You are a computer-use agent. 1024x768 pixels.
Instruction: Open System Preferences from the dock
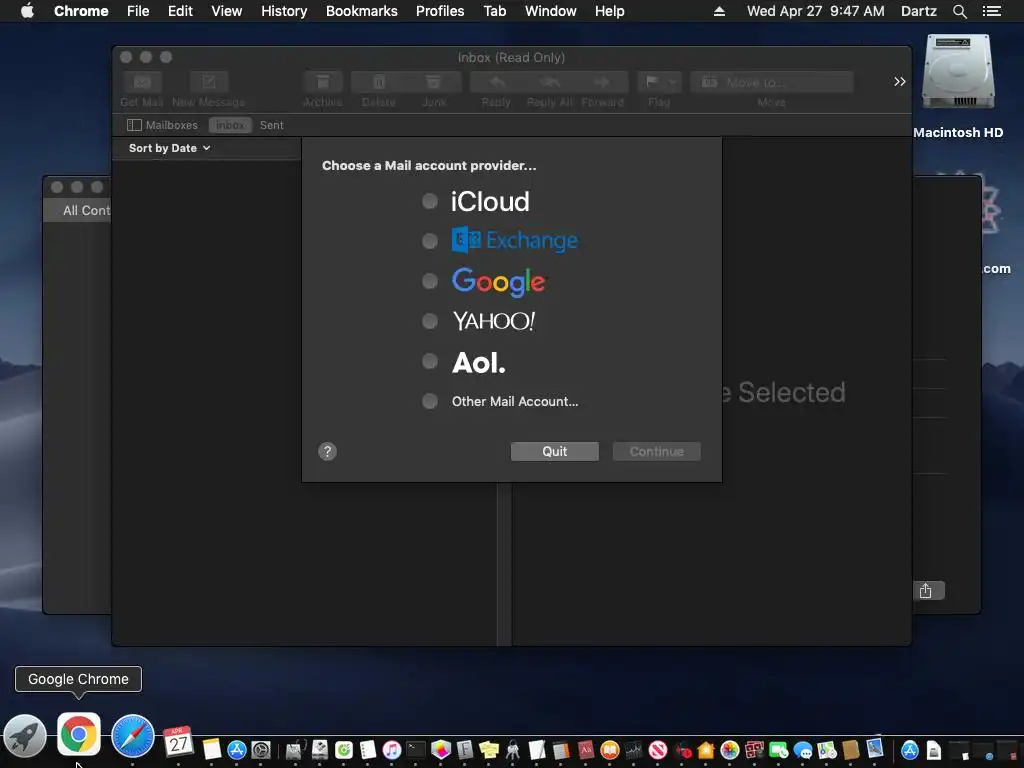261,750
